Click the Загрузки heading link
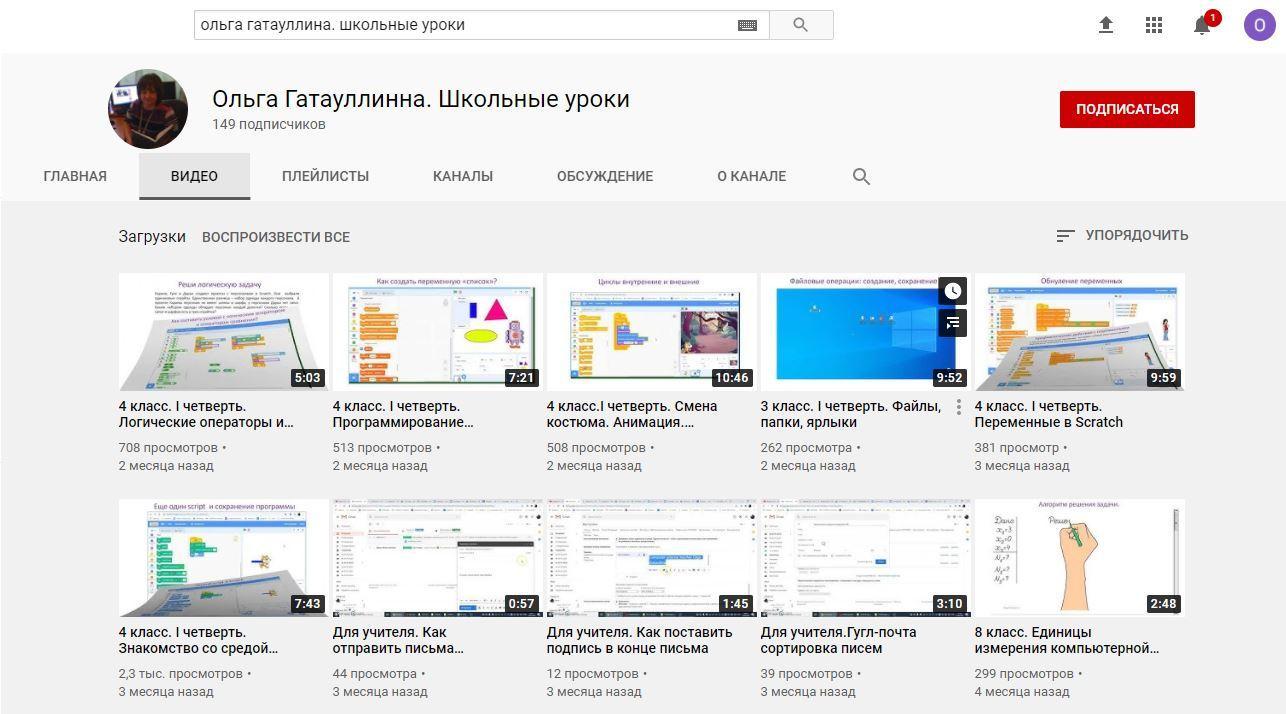Screen dimensions: 1286x714 point(152,237)
